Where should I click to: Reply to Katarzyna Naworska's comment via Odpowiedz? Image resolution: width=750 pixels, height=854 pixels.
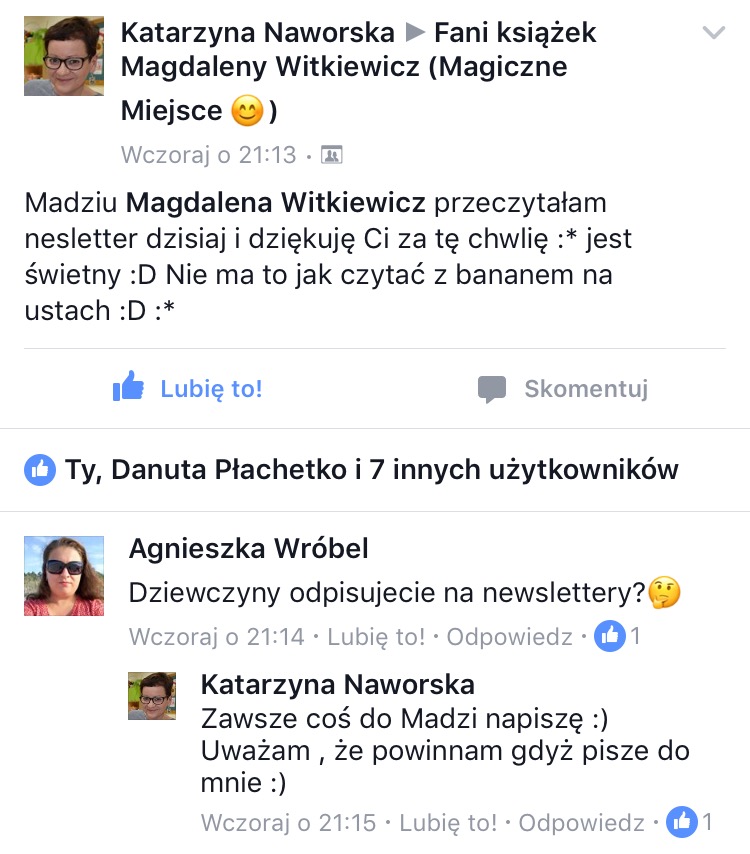point(581,823)
